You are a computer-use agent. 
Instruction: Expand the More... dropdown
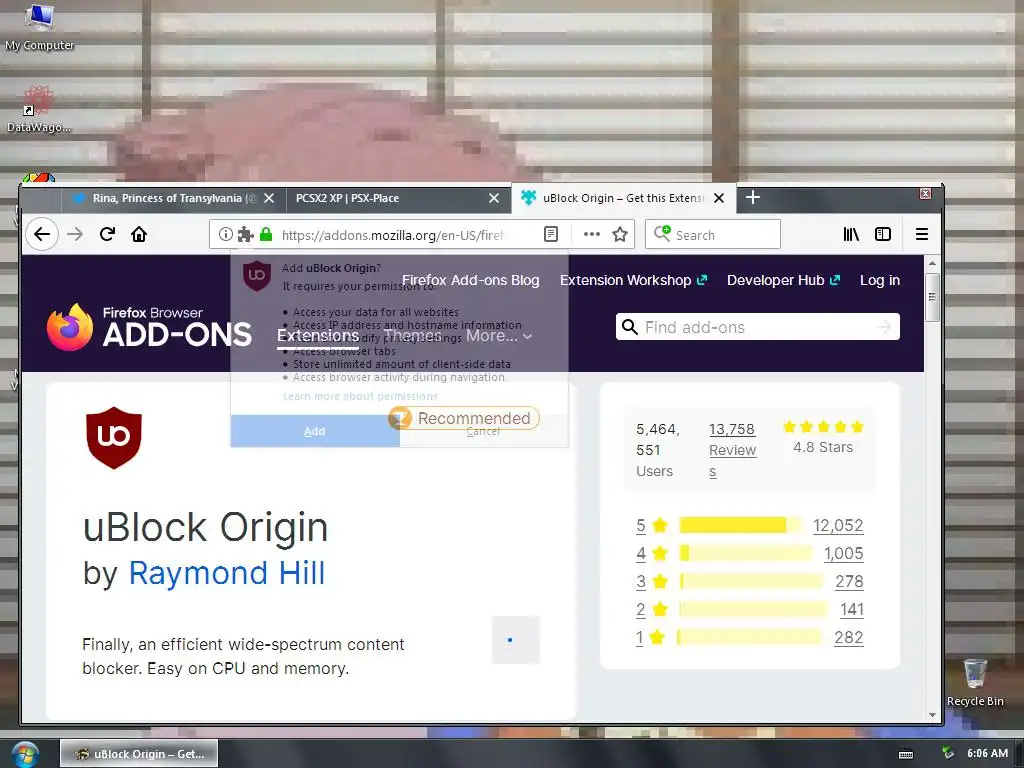499,336
